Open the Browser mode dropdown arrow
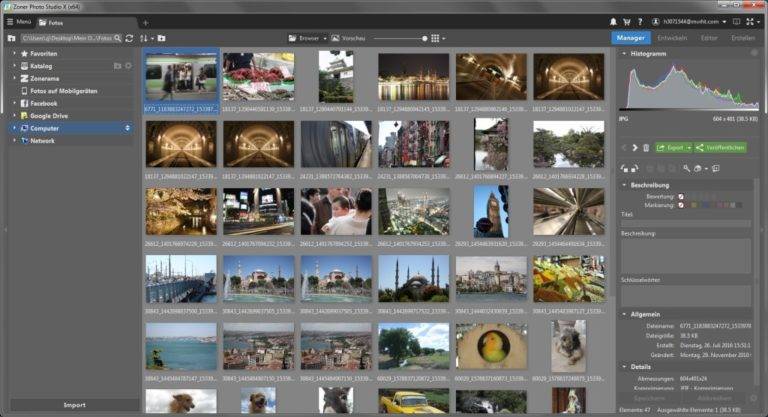 [x=325, y=38]
